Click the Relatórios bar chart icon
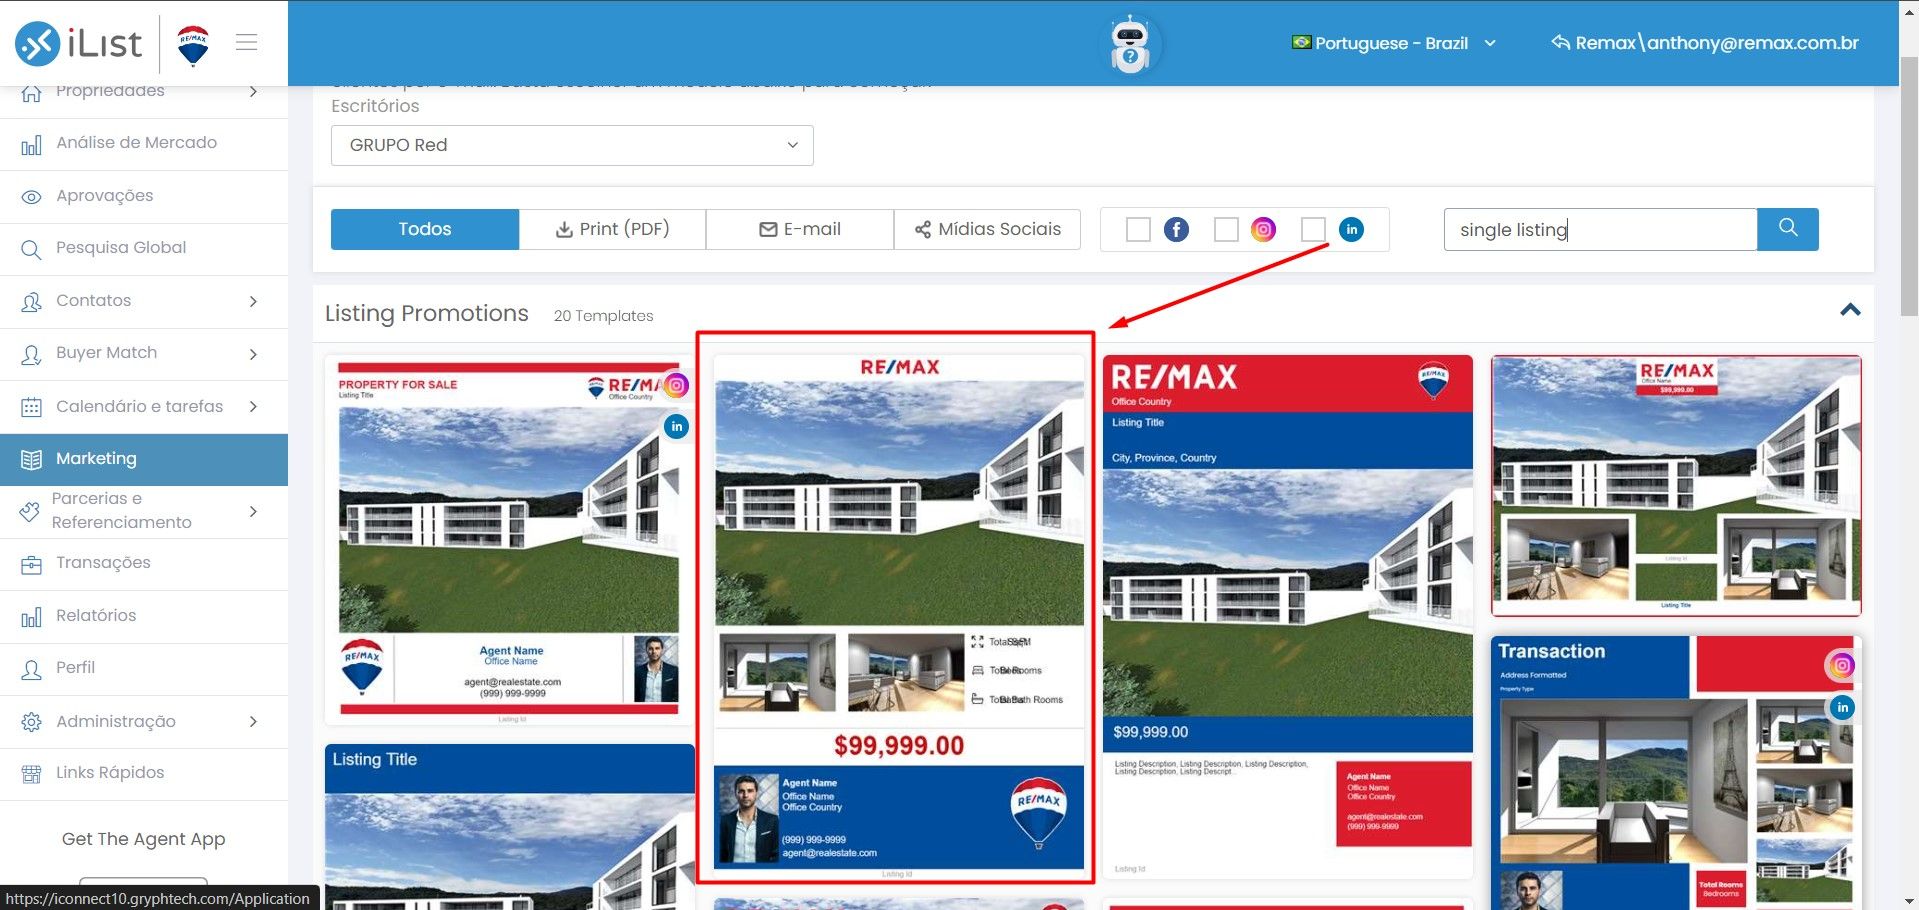 pos(31,617)
